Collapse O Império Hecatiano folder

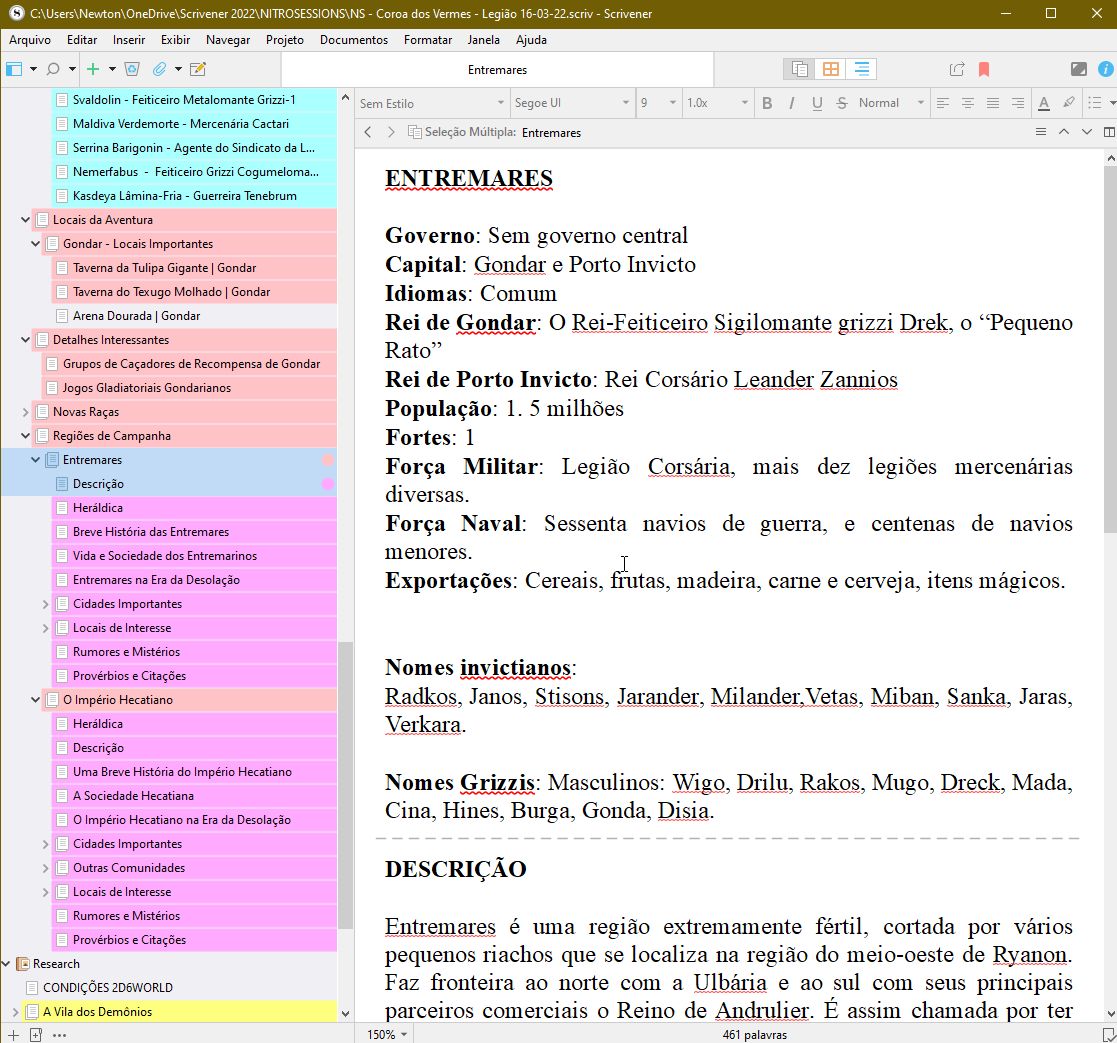[x=36, y=700]
